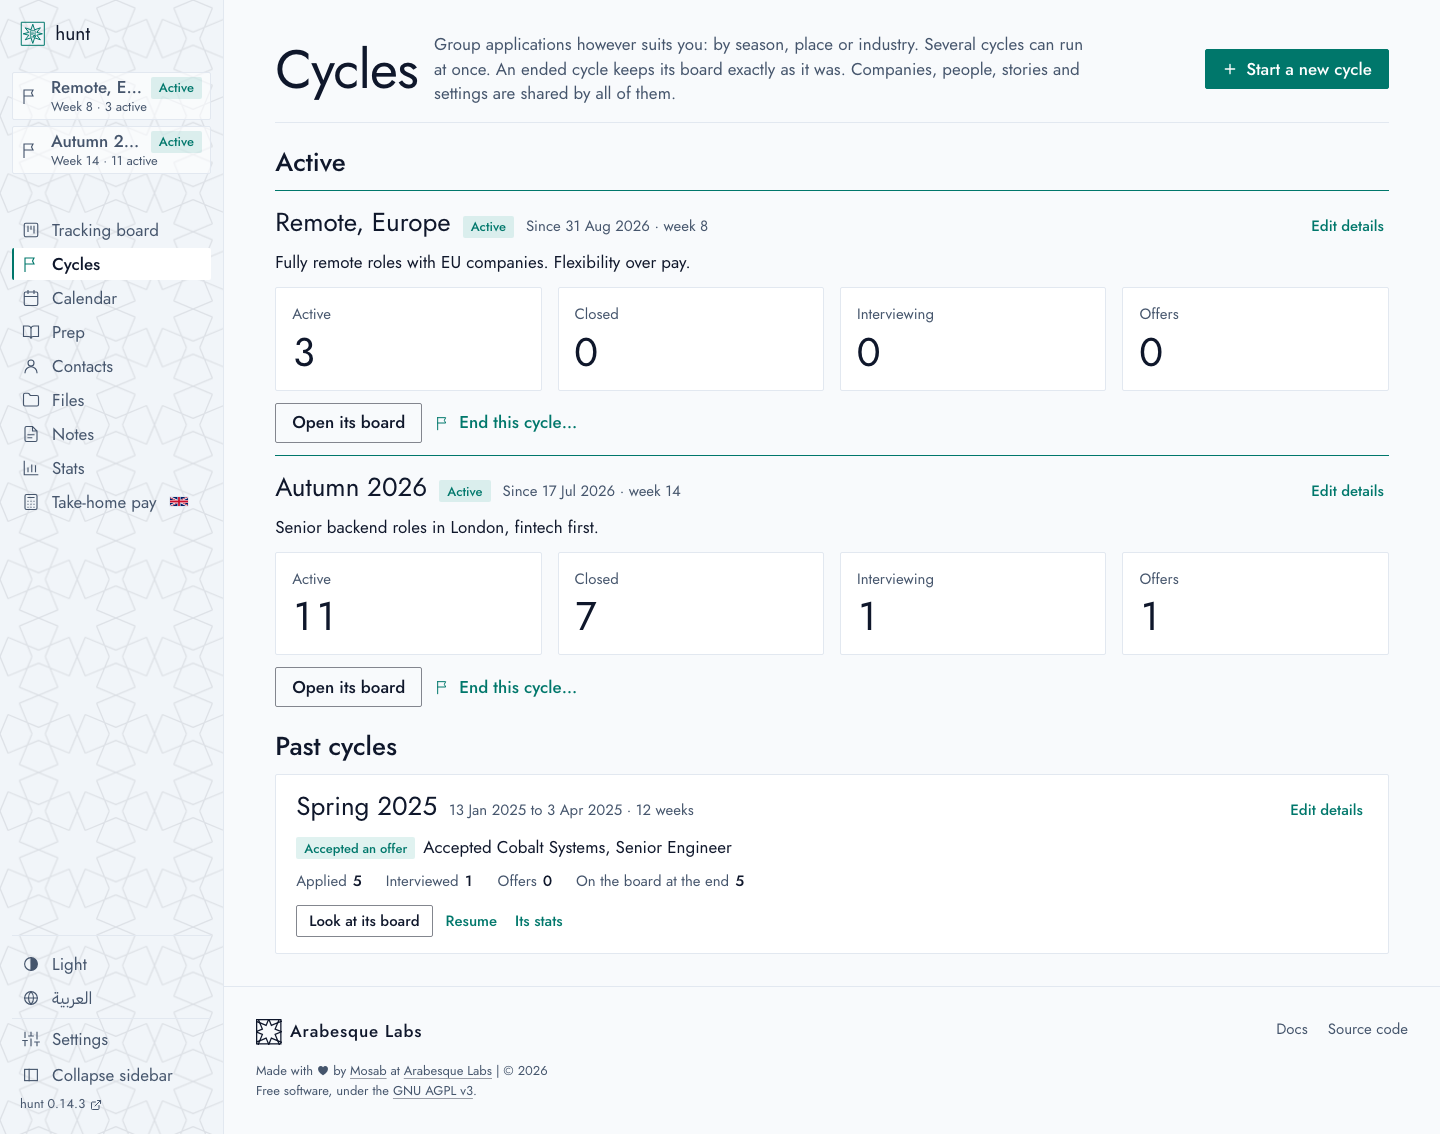Open the Tracking board icon in sidebar
1440x1134 pixels.
[31, 230]
